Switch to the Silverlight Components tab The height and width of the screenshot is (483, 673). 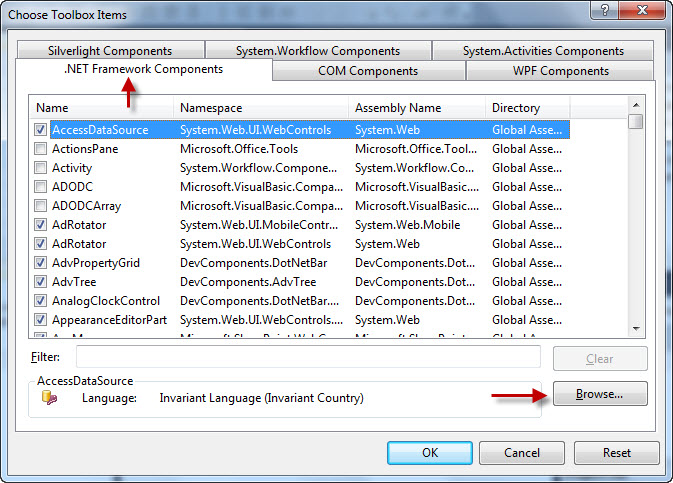(109, 51)
